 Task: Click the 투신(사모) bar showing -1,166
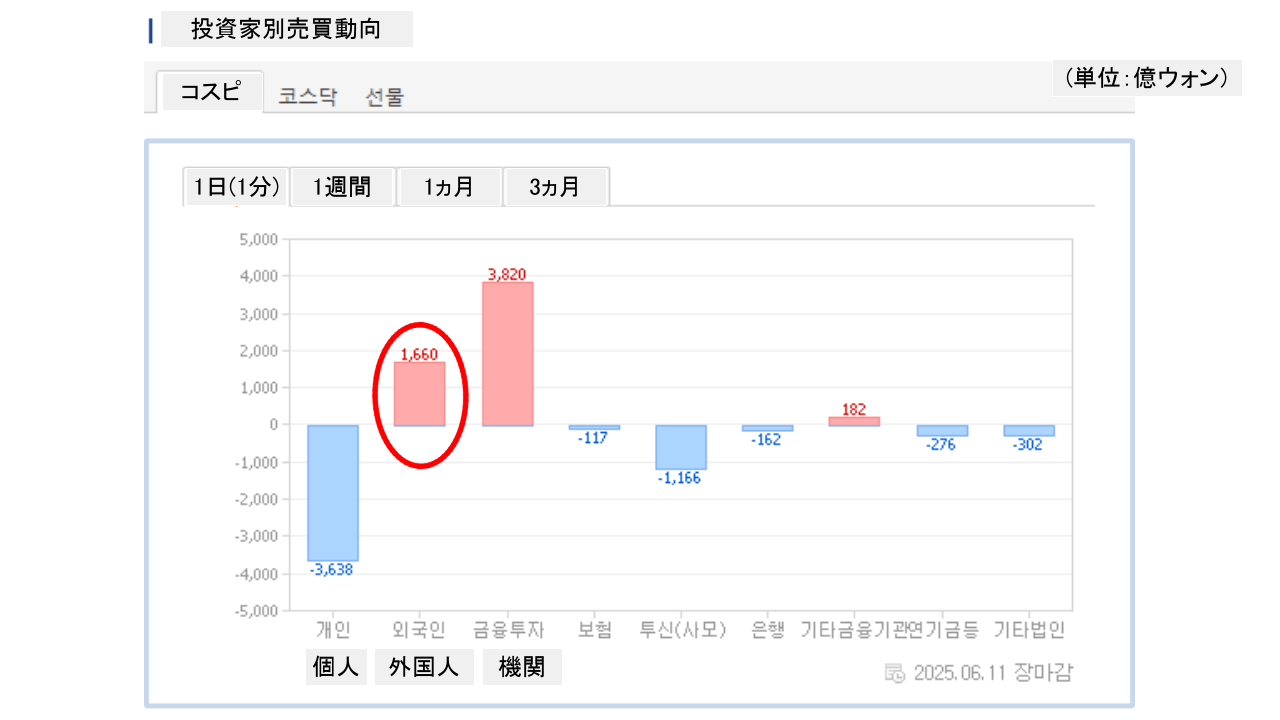(681, 447)
